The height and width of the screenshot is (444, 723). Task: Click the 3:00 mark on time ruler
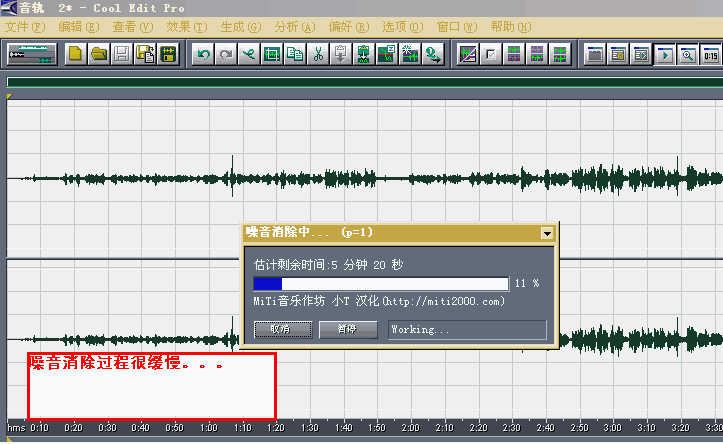(x=612, y=428)
